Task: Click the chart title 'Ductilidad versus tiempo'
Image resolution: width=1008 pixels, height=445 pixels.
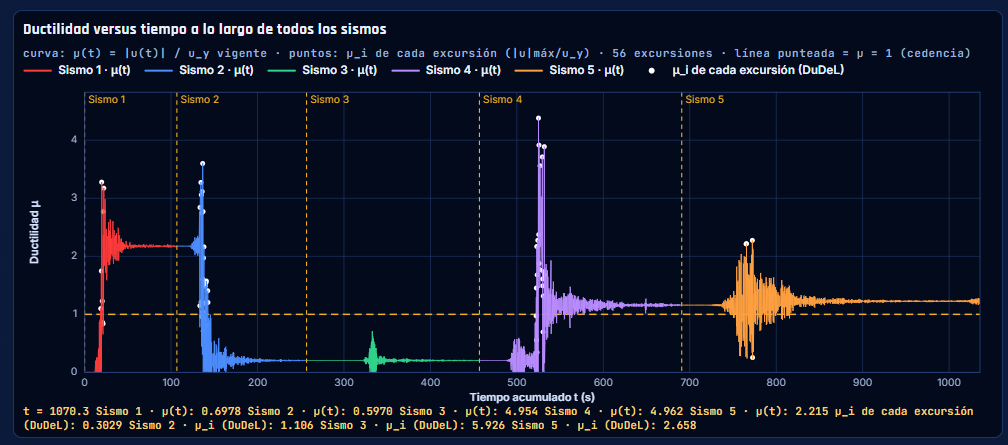Action: point(204,30)
